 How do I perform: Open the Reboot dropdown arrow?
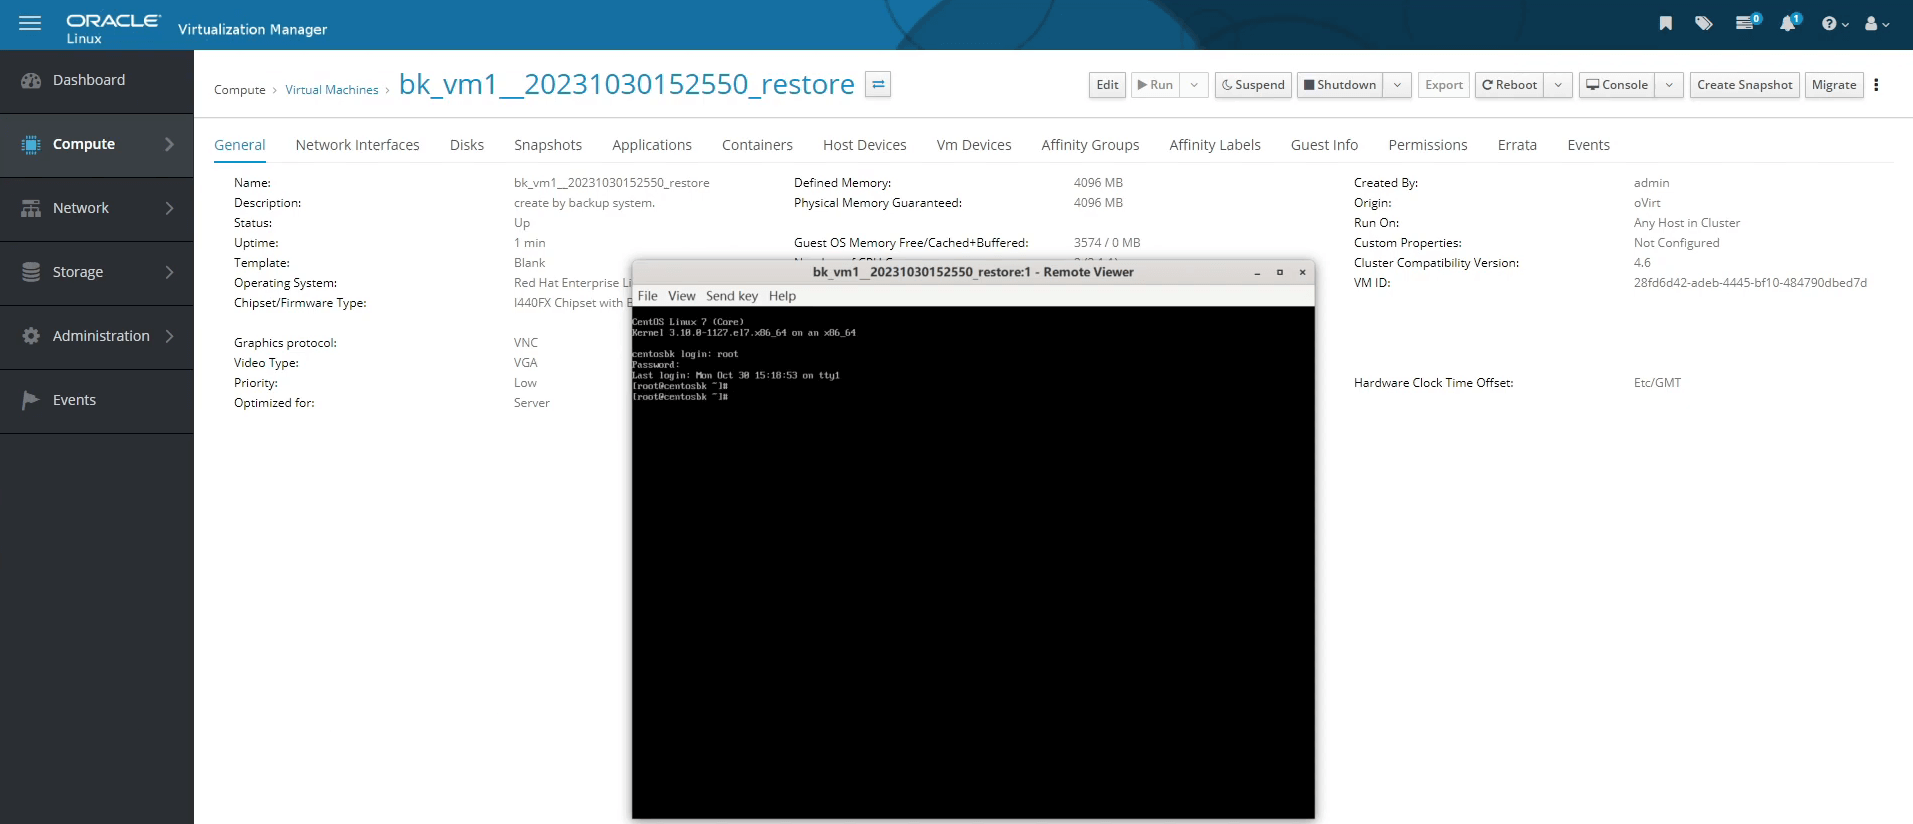(x=1558, y=85)
